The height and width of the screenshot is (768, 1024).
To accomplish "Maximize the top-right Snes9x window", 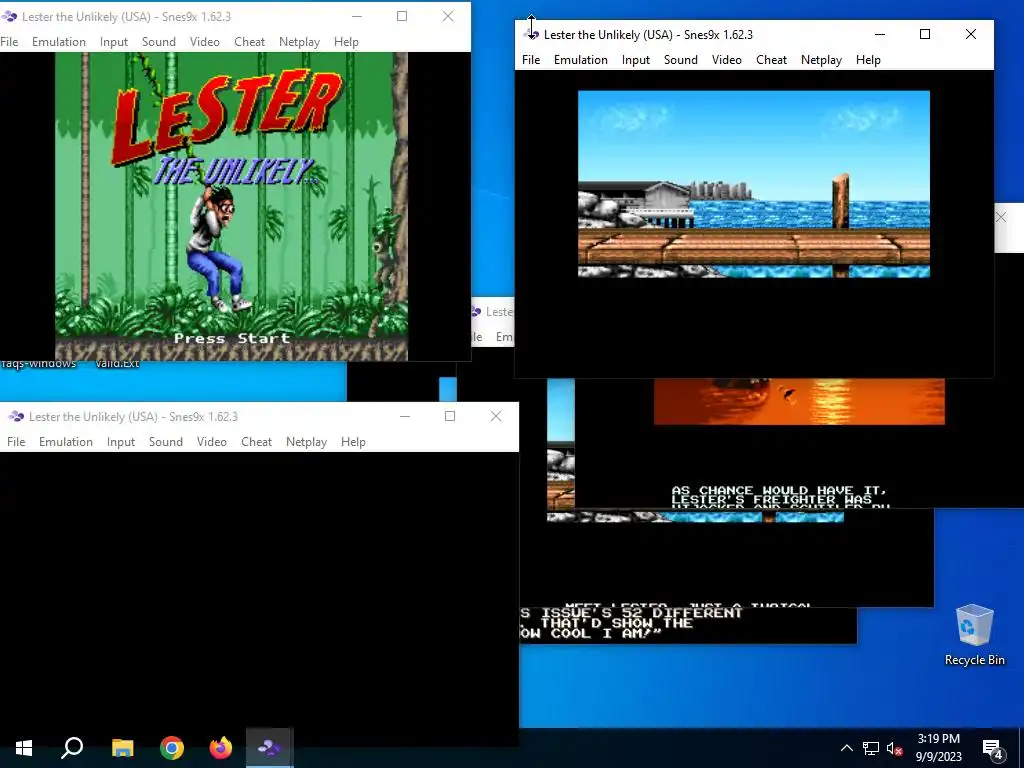I will [x=925, y=34].
